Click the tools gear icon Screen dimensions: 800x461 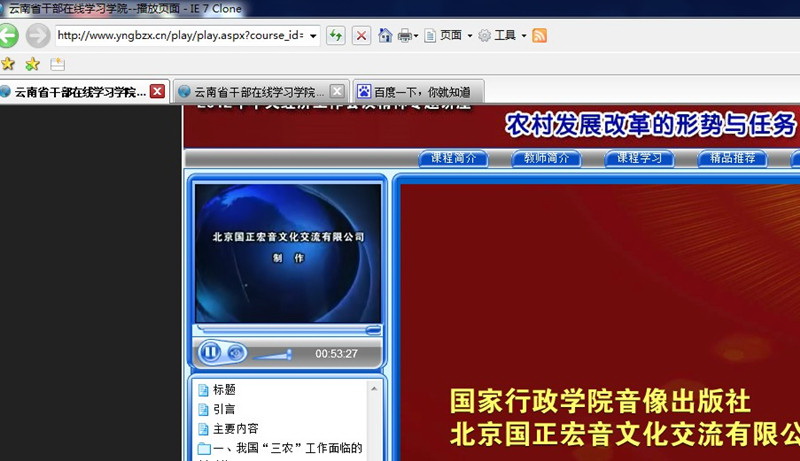coord(484,35)
